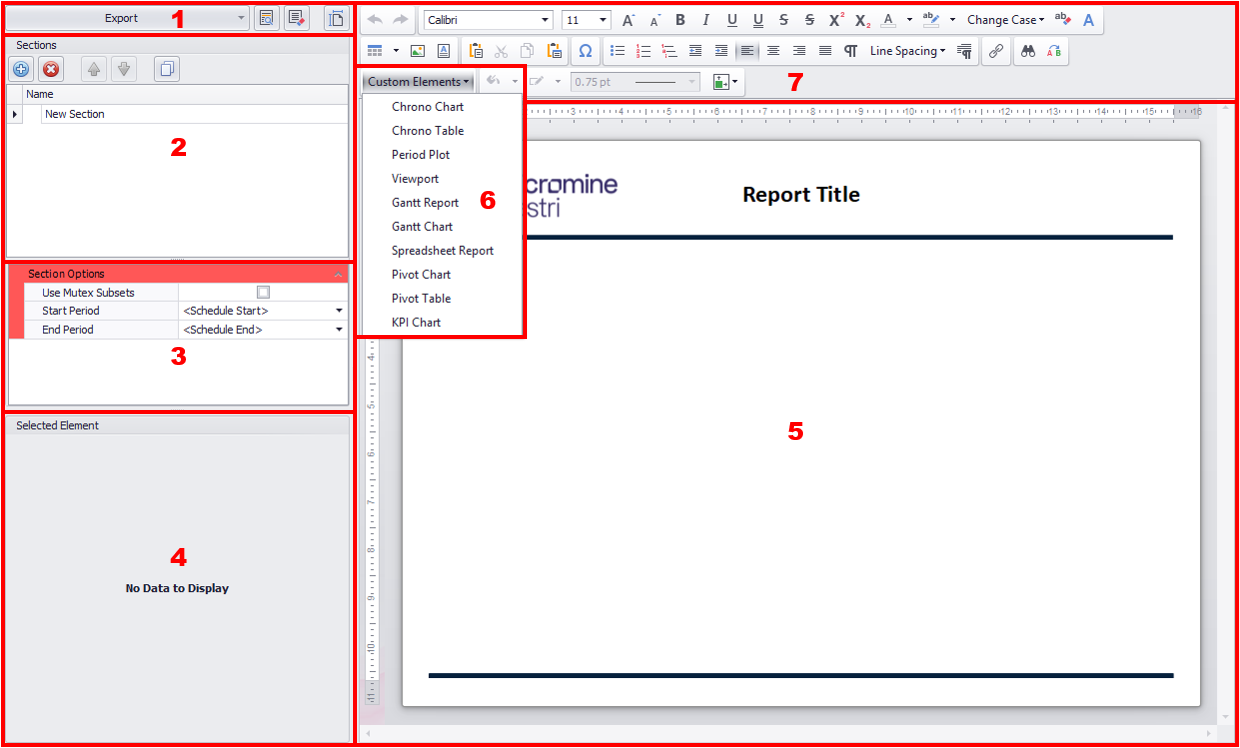Click the Custom Elements button
This screenshot has height=748, width=1240.
(x=418, y=82)
